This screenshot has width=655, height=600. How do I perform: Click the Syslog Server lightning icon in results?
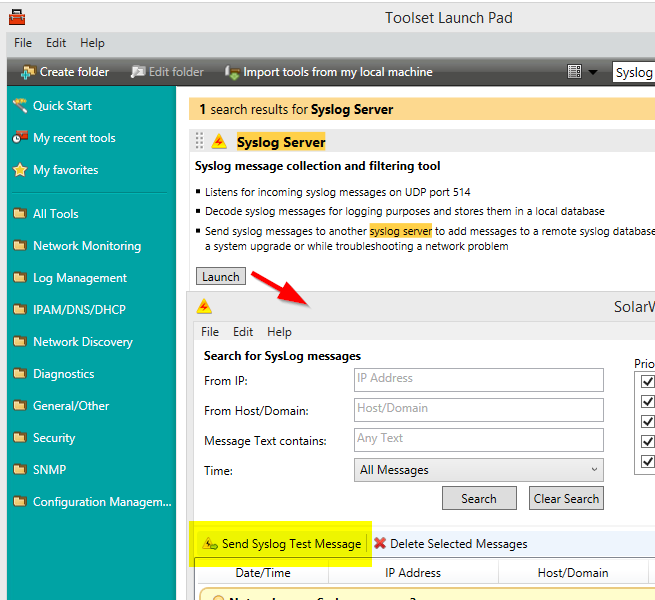pos(219,141)
